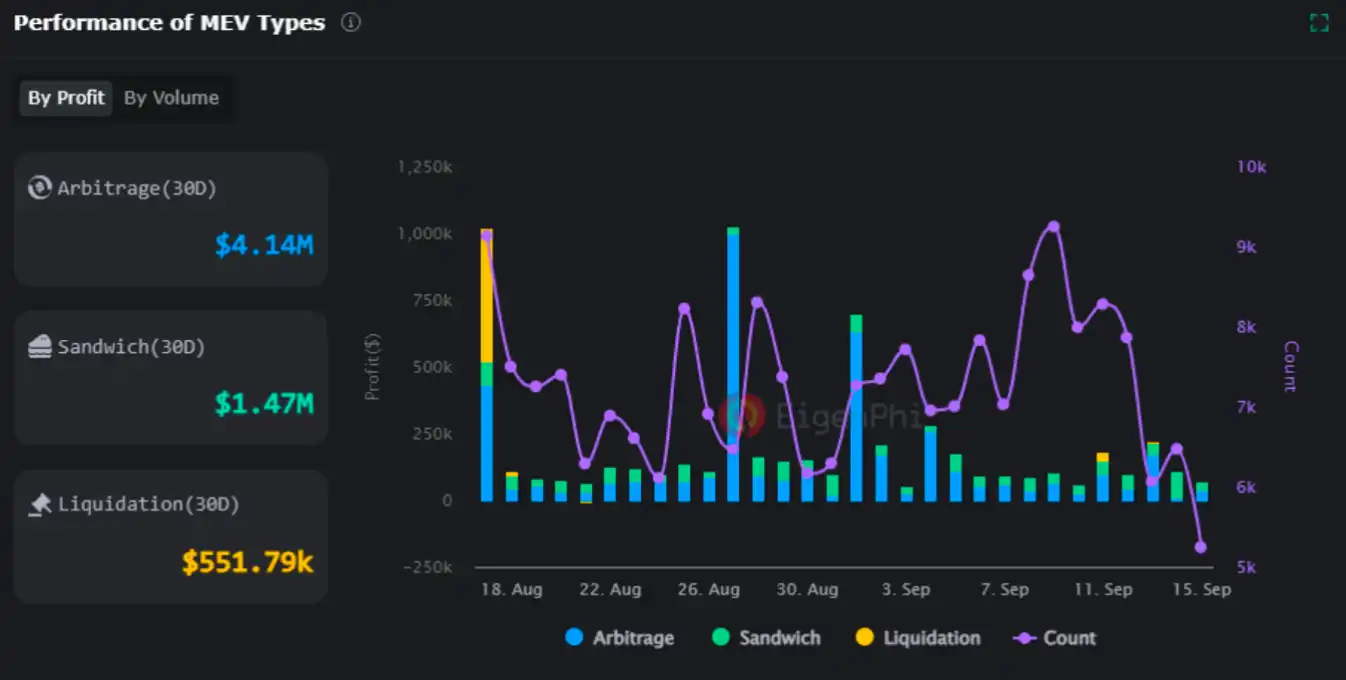The image size is (1346, 680).
Task: Click the fullscreen expand icon
Action: [1319, 23]
